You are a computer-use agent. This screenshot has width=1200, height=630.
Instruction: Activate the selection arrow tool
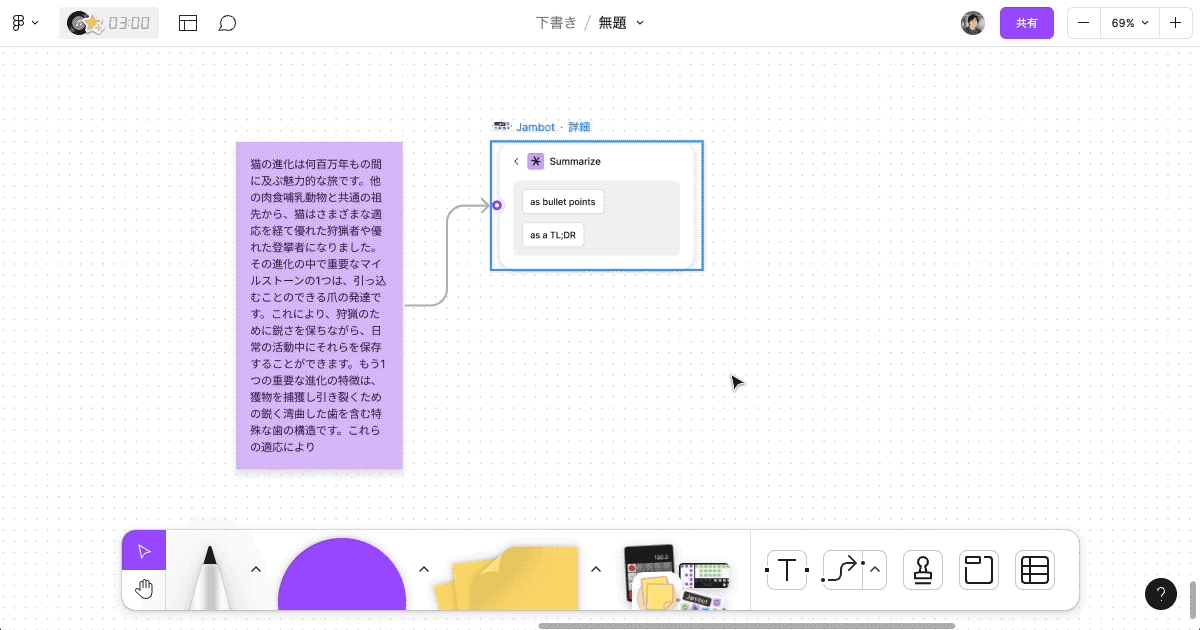pos(143,549)
